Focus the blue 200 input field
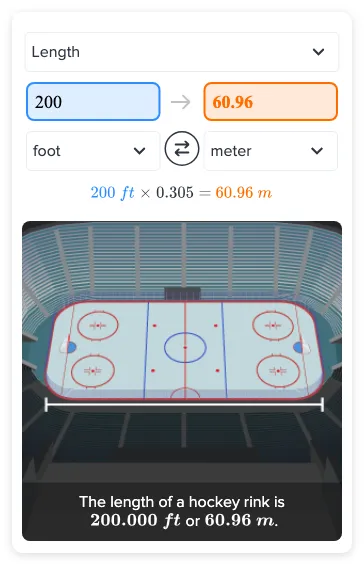The width and height of the screenshot is (364, 565). point(93,102)
